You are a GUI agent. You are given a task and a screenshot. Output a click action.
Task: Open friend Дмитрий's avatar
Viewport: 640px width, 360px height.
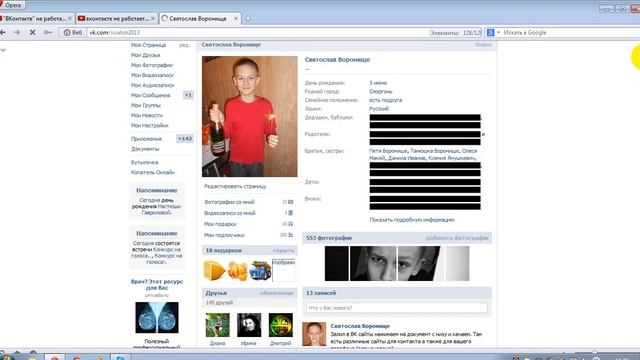click(x=281, y=325)
